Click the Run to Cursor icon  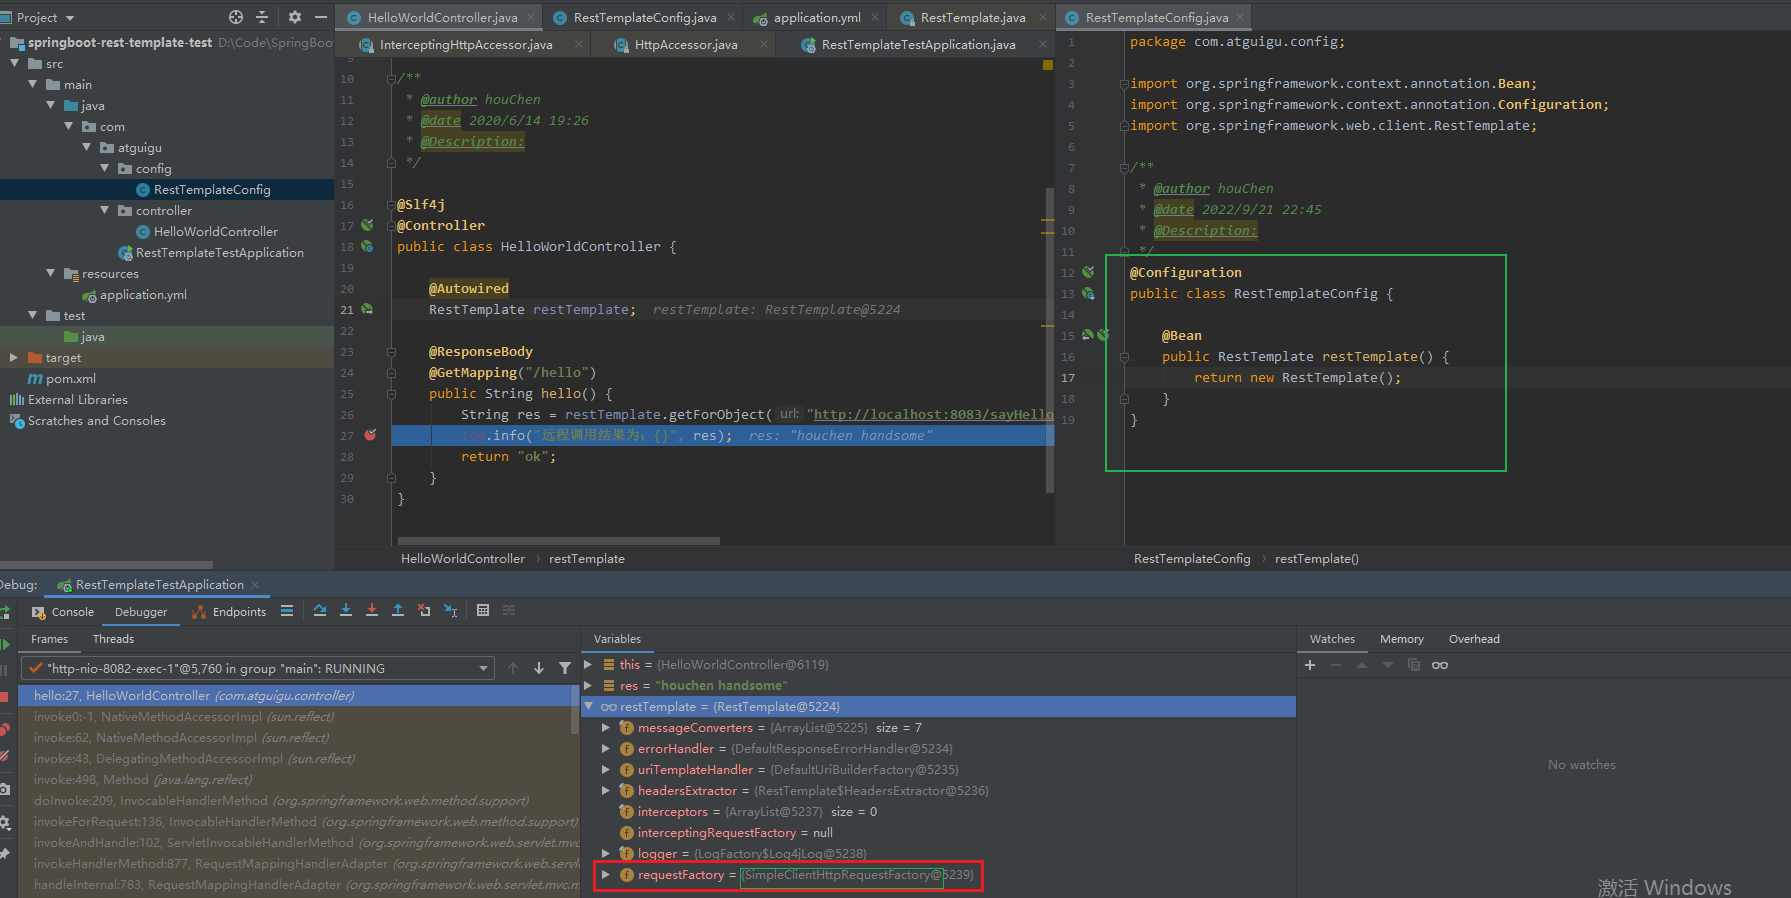coord(450,610)
